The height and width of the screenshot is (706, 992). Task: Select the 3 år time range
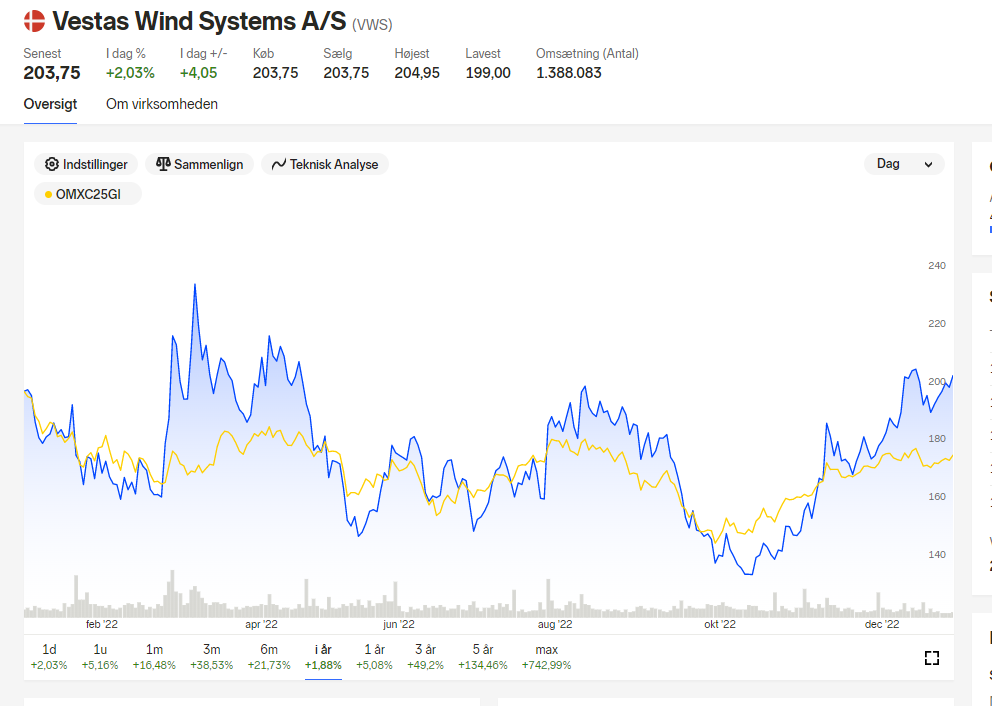[x=425, y=657]
